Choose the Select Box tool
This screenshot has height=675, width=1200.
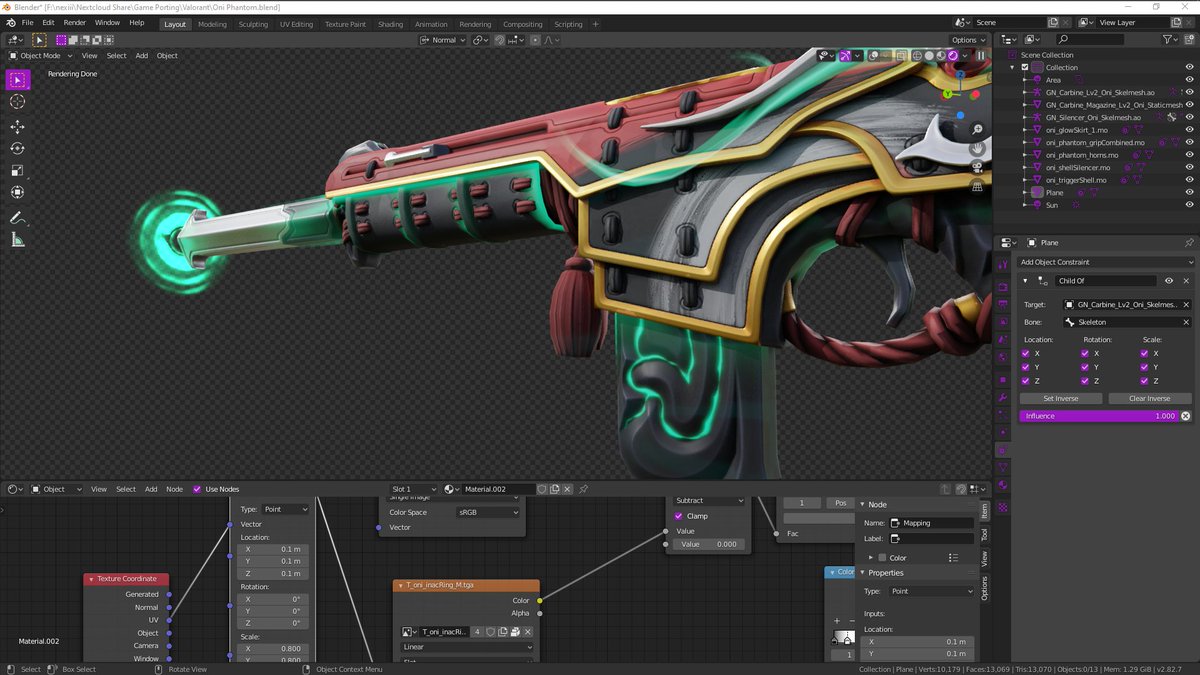pos(17,79)
